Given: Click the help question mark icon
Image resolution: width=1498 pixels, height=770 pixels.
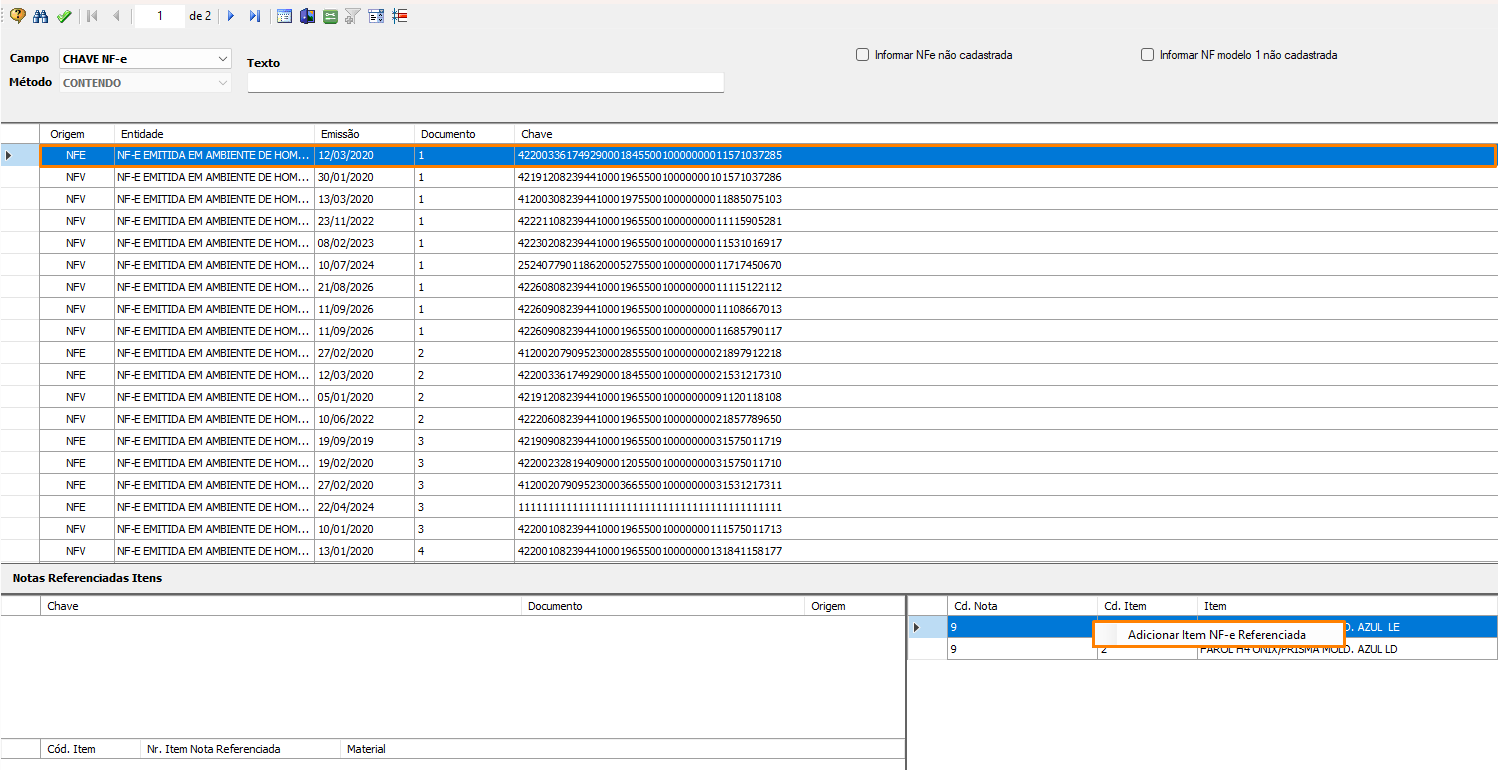Looking at the screenshot, I should point(17,16).
